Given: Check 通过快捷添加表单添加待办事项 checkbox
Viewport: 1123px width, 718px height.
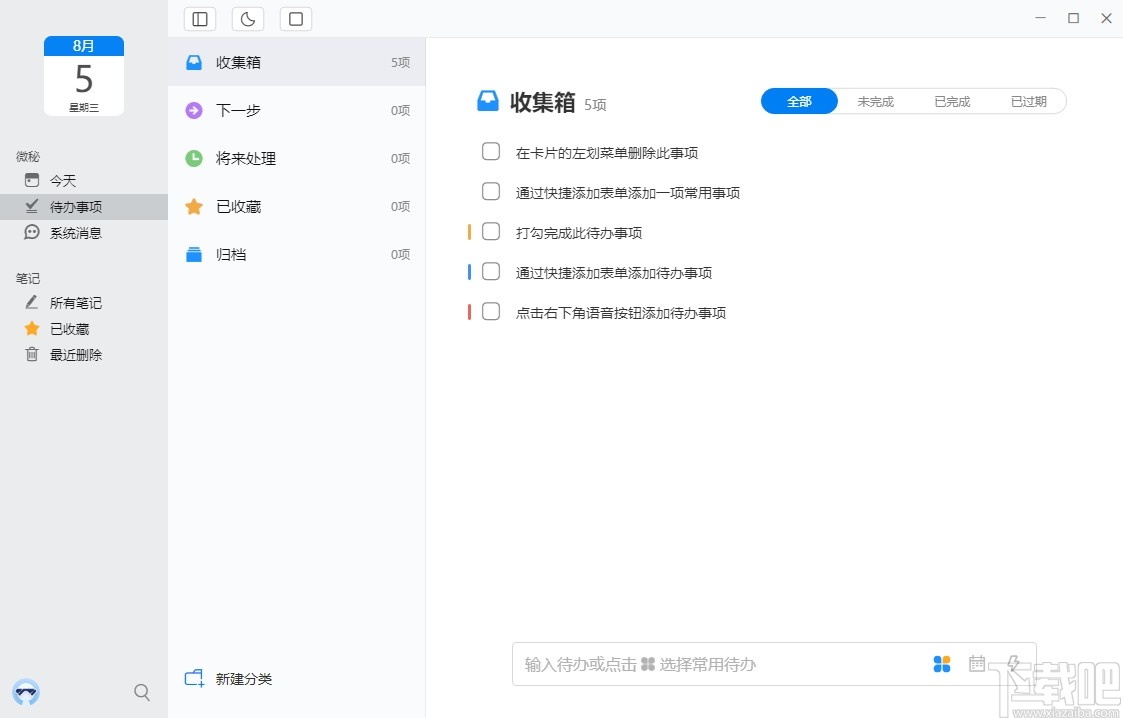Looking at the screenshot, I should (491, 271).
